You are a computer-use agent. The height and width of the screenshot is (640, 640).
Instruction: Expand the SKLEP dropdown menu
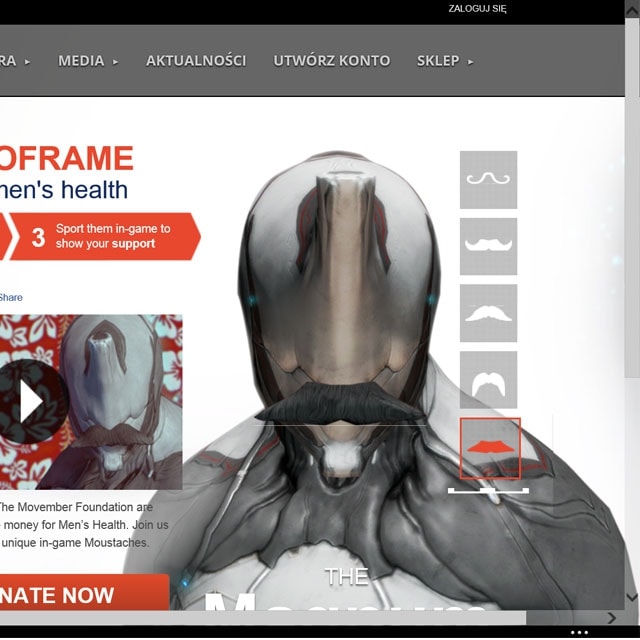coord(445,61)
